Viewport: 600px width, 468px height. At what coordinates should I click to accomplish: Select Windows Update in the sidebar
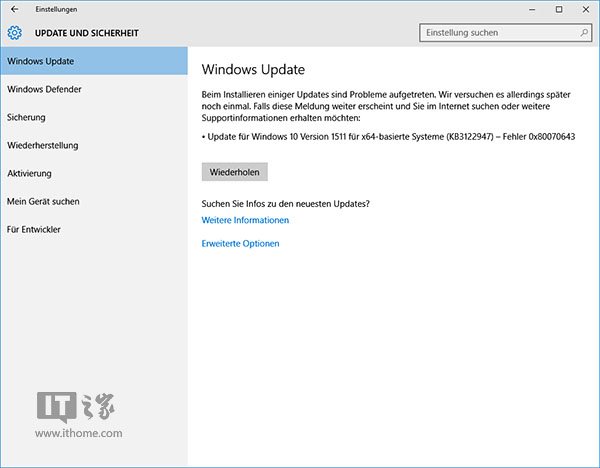pos(40,62)
